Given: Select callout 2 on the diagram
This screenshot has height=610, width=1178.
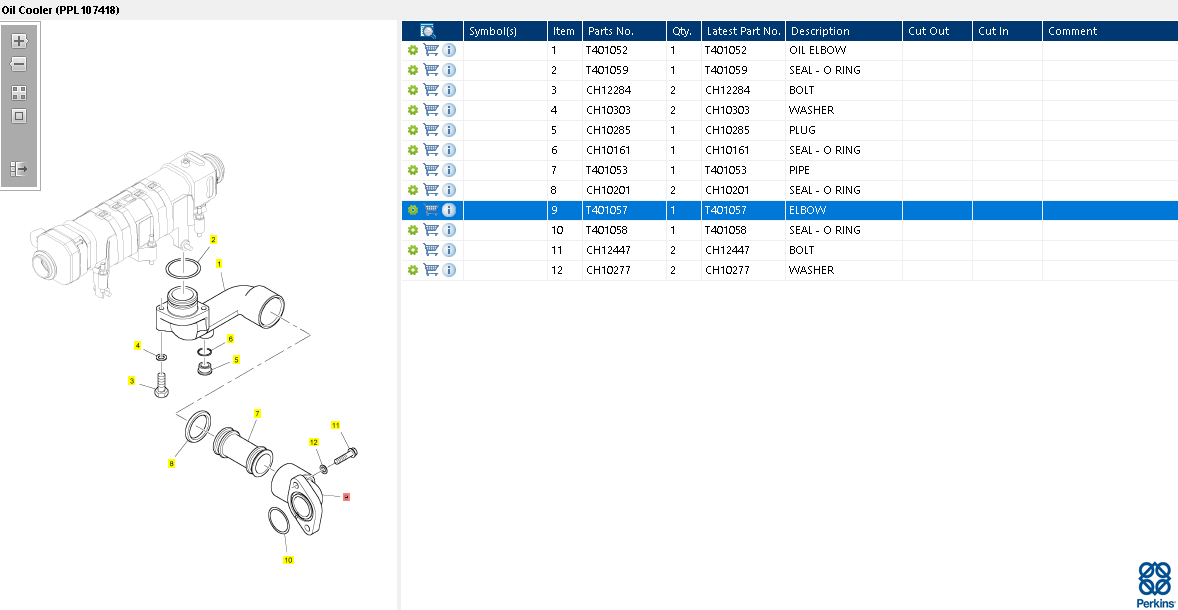Looking at the screenshot, I should pos(213,240).
